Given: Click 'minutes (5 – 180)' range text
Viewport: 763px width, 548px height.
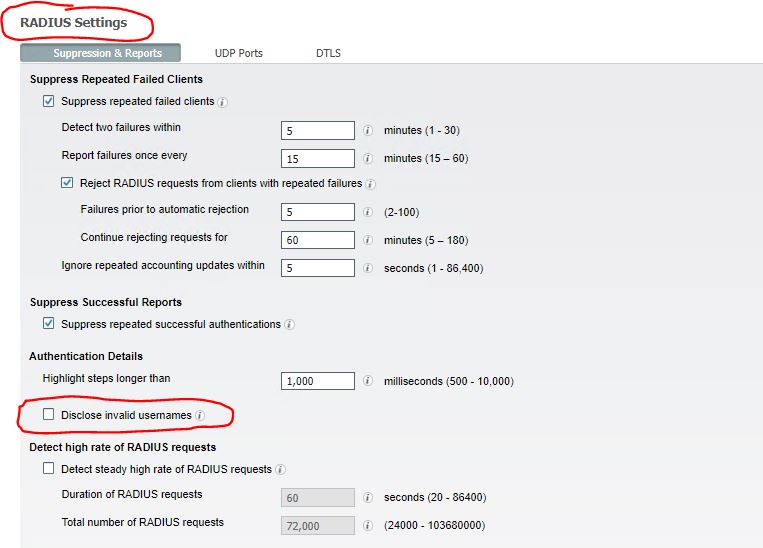Looking at the screenshot, I should pyautogui.click(x=426, y=240).
